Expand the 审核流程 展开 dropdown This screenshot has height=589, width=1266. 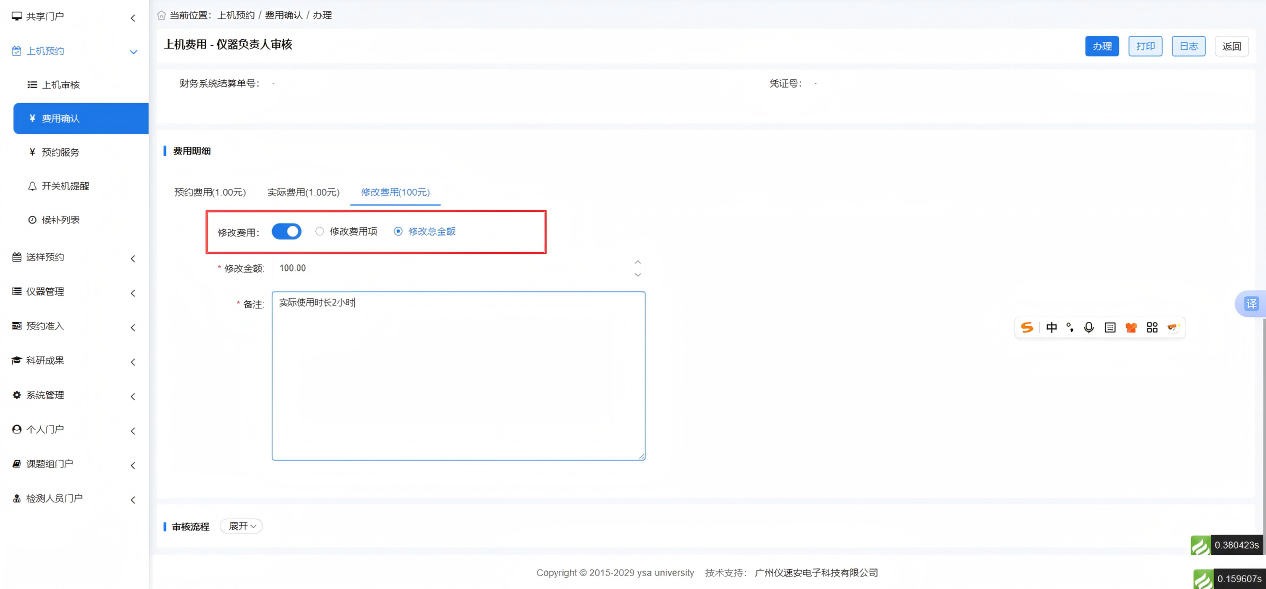pos(242,526)
